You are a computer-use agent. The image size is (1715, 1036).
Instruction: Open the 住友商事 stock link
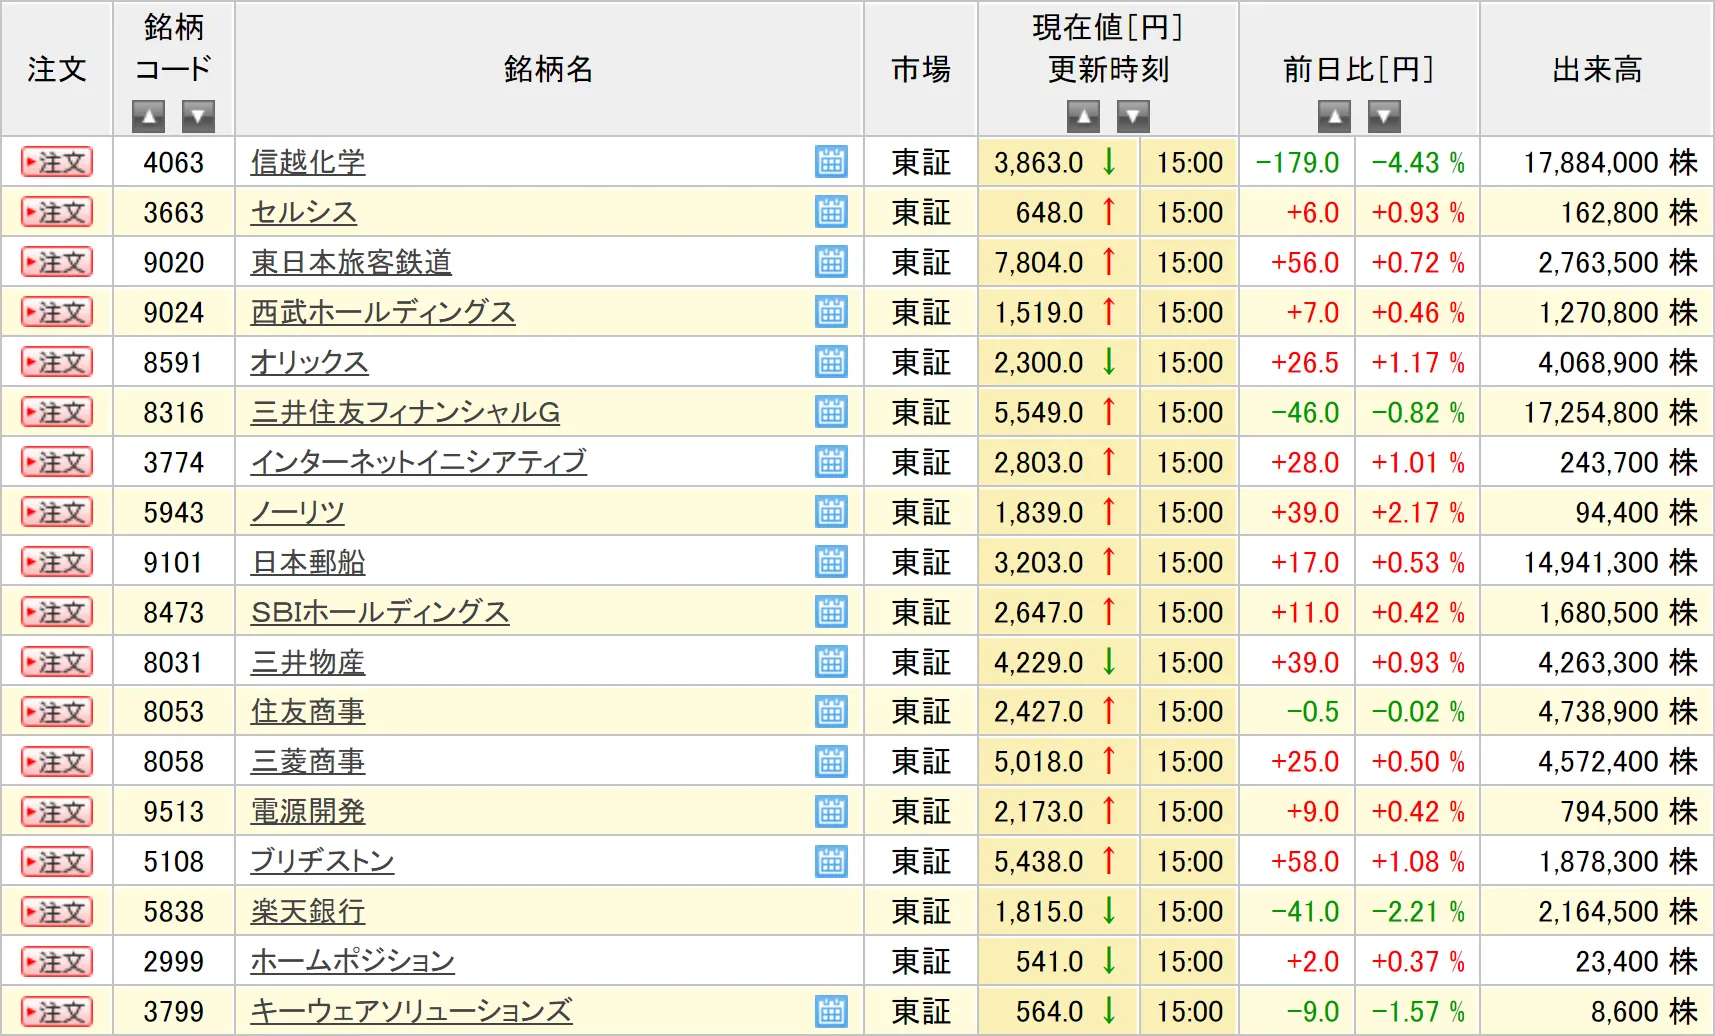coord(308,712)
